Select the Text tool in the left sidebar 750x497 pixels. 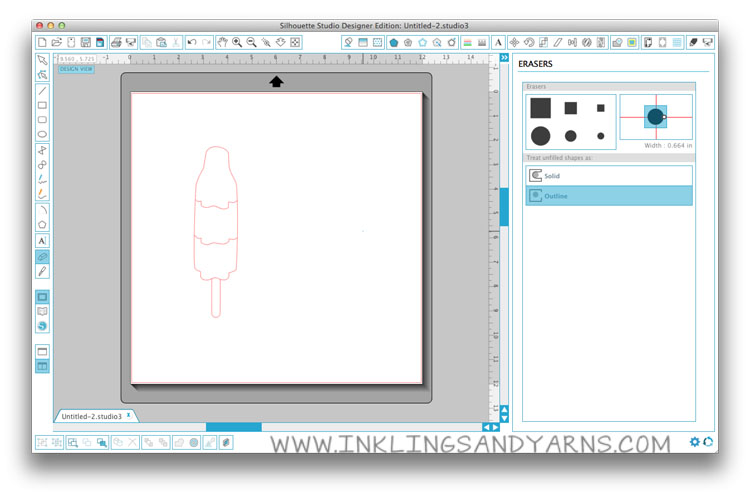pos(42,241)
